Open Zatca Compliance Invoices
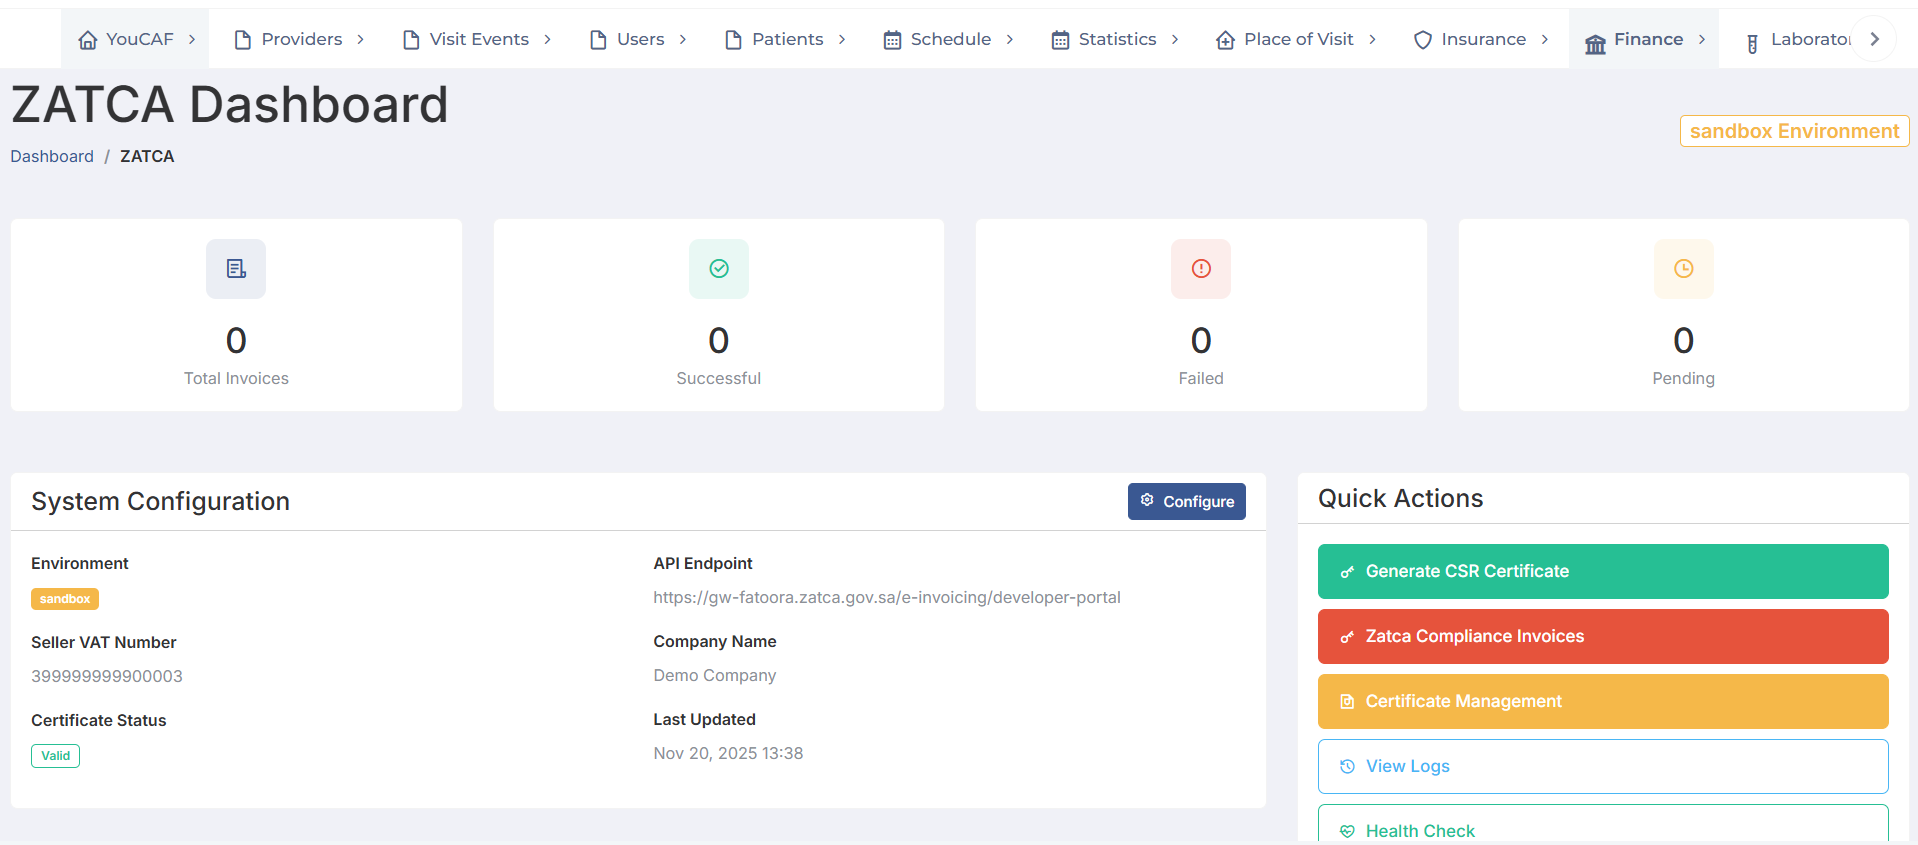 tap(1602, 636)
